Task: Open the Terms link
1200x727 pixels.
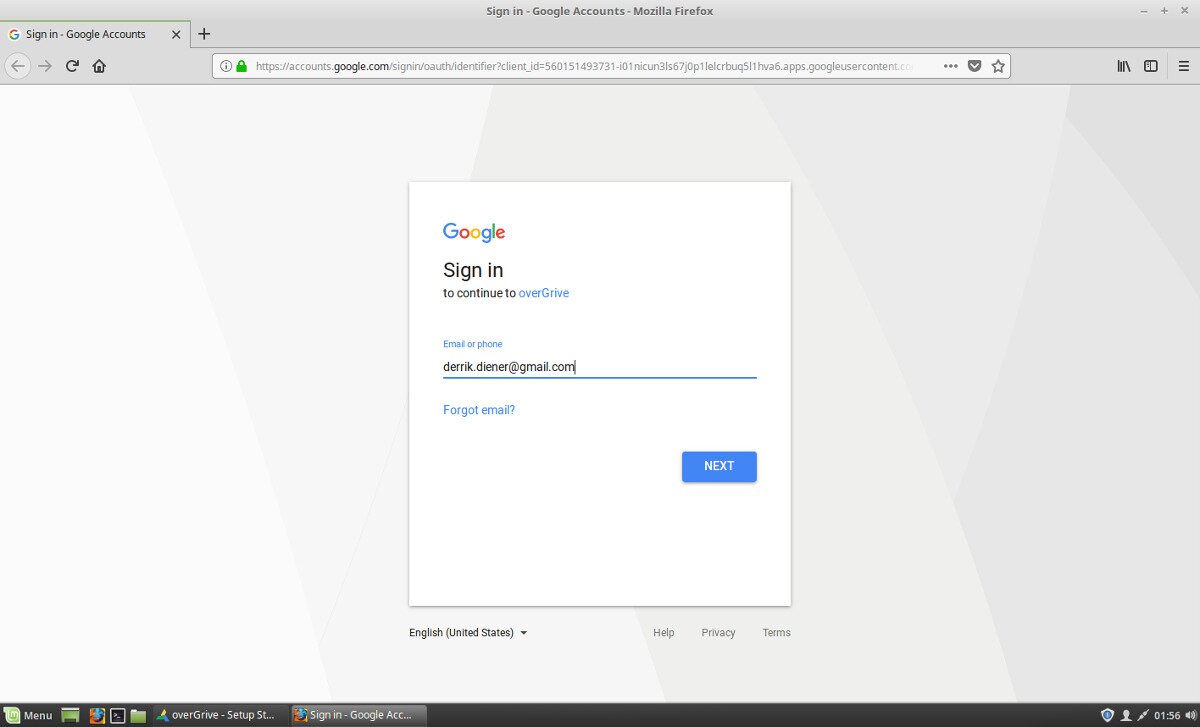Action: pyautogui.click(x=776, y=633)
